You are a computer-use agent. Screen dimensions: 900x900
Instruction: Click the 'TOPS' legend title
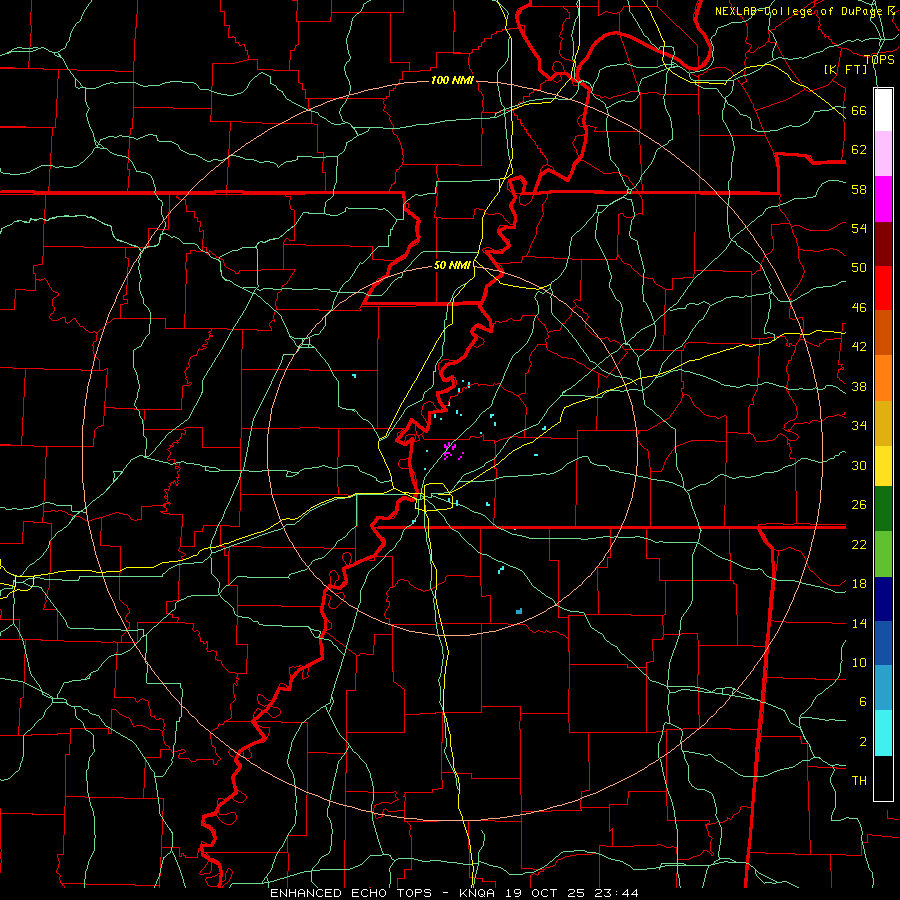879,60
